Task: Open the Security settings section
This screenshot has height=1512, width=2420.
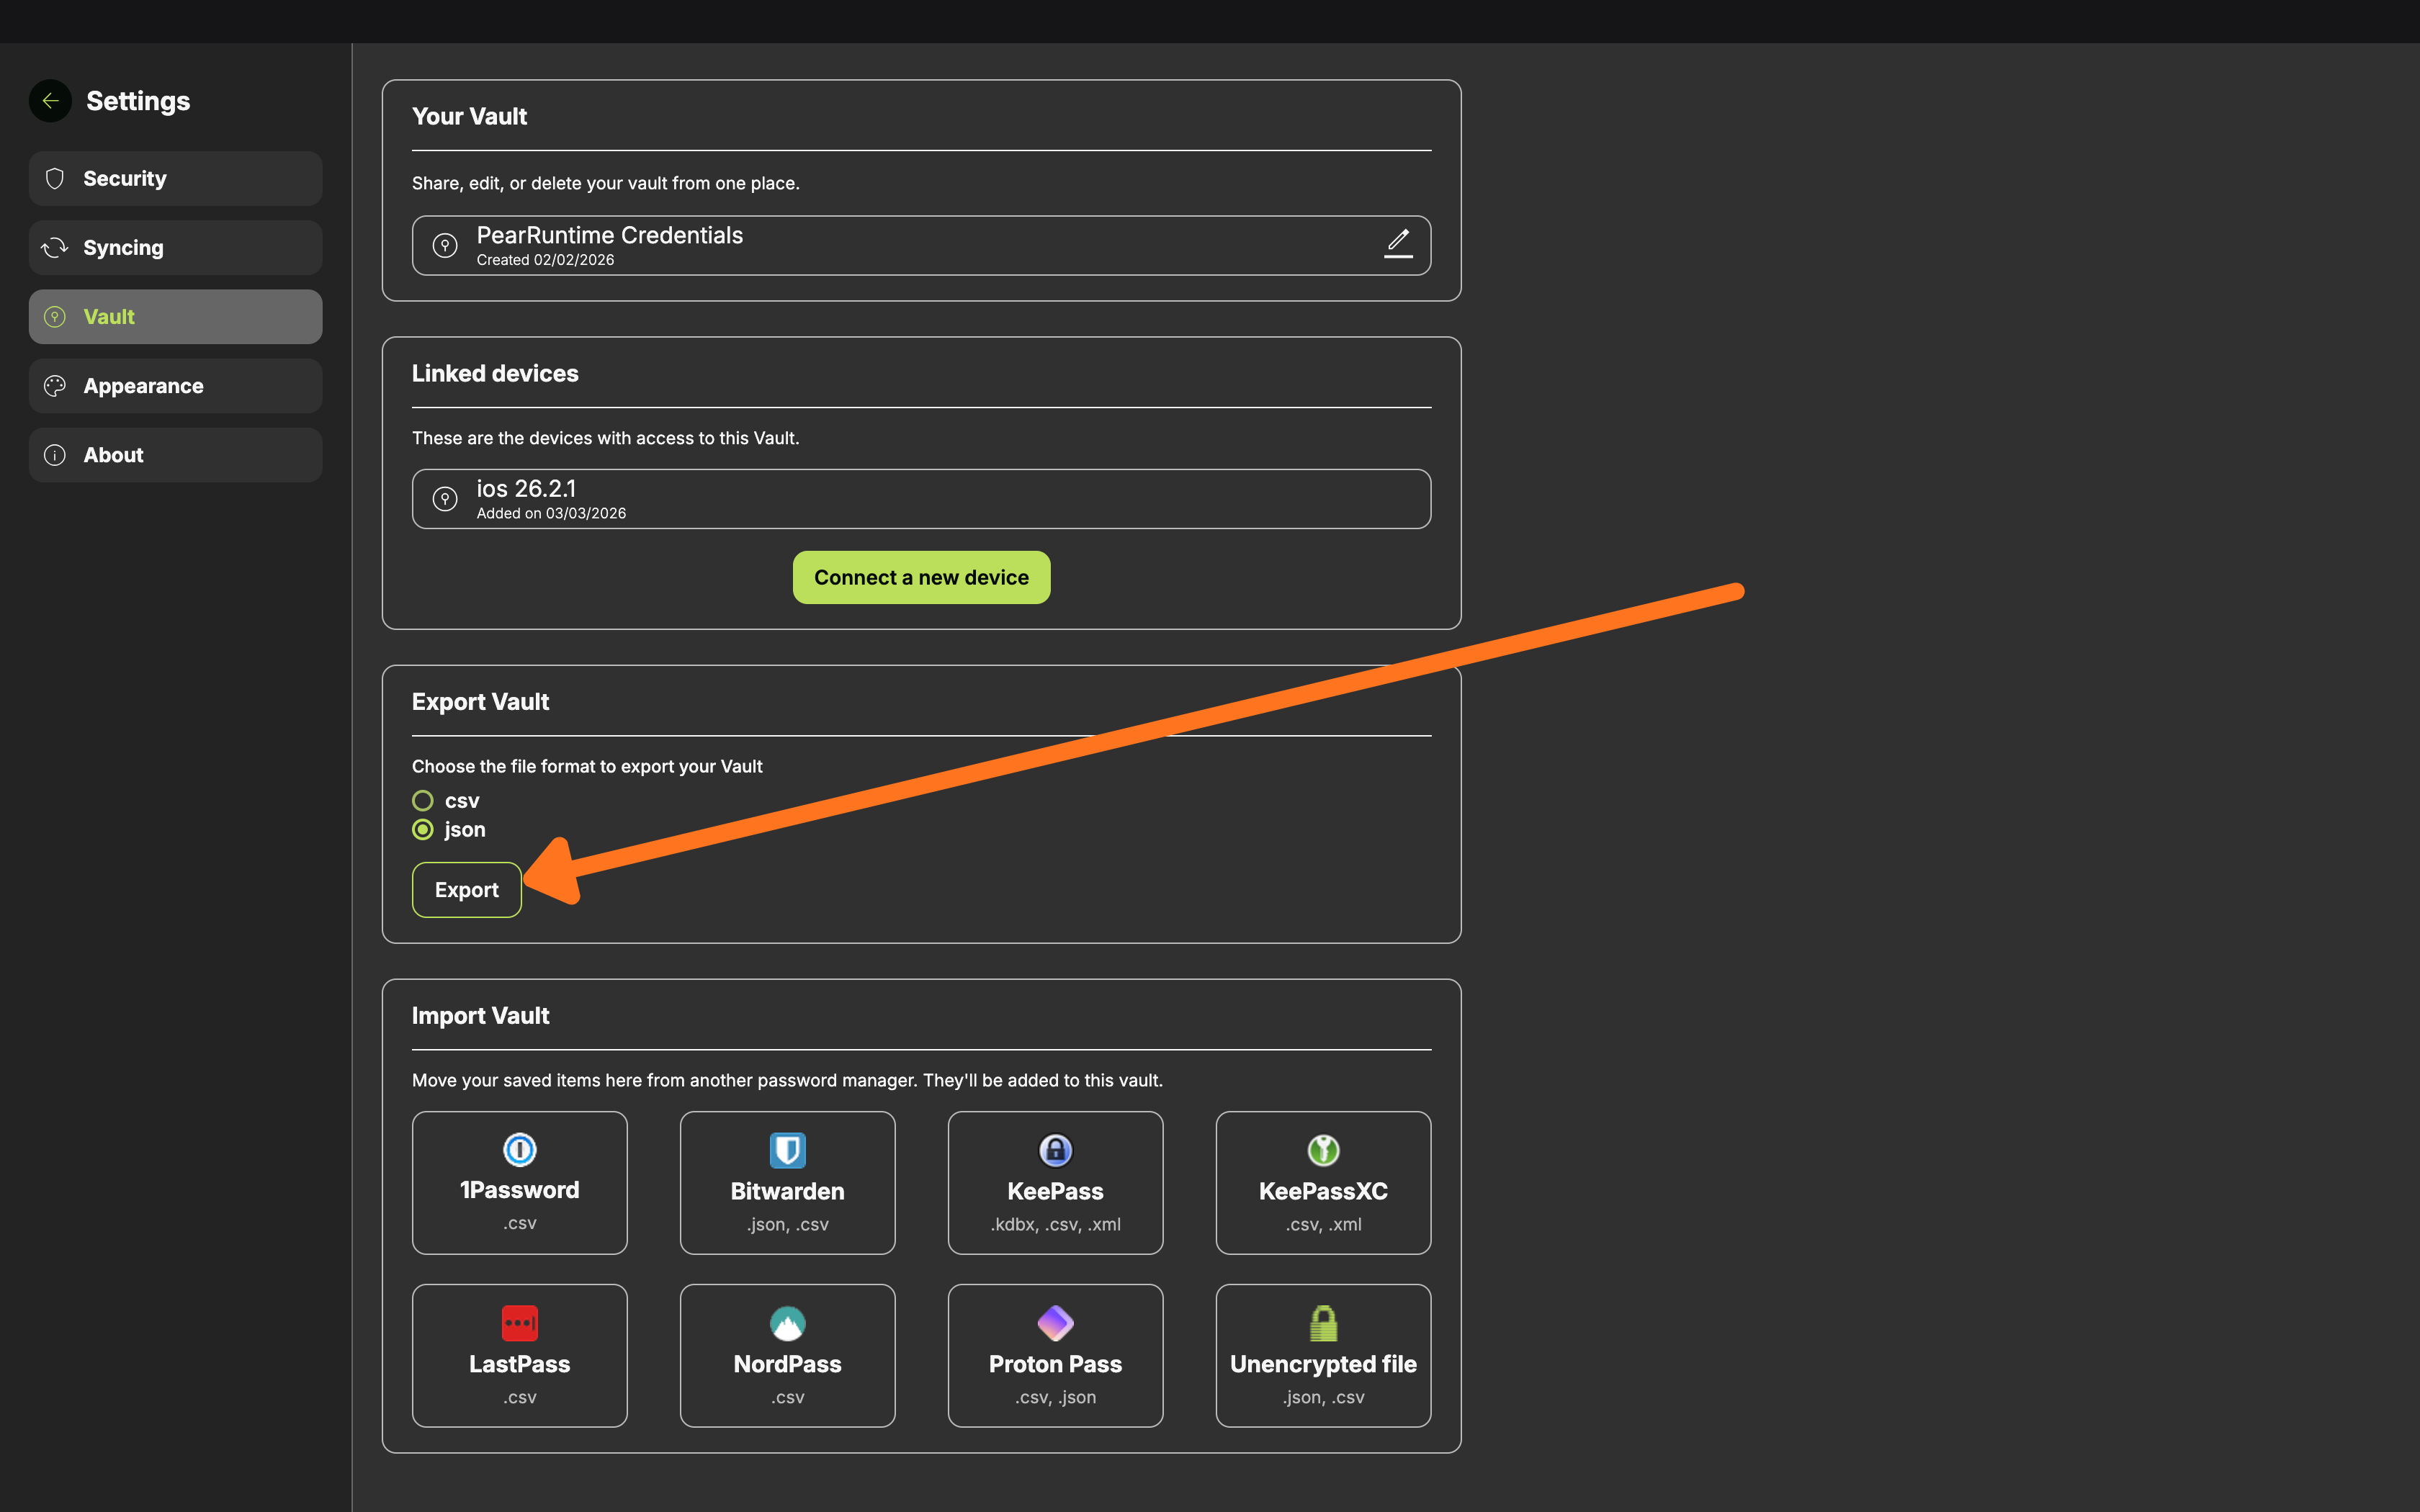Action: [175, 179]
